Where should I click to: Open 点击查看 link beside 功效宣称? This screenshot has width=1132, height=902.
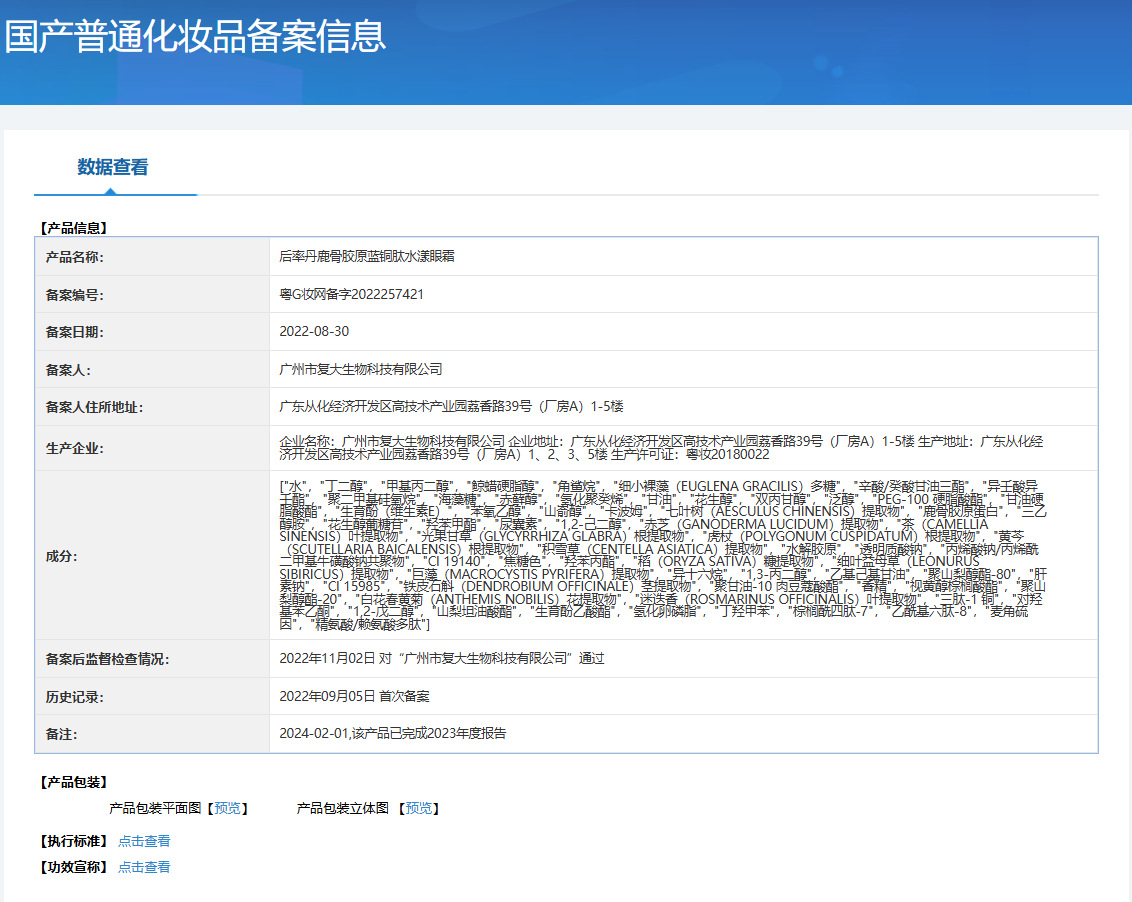pos(144,867)
